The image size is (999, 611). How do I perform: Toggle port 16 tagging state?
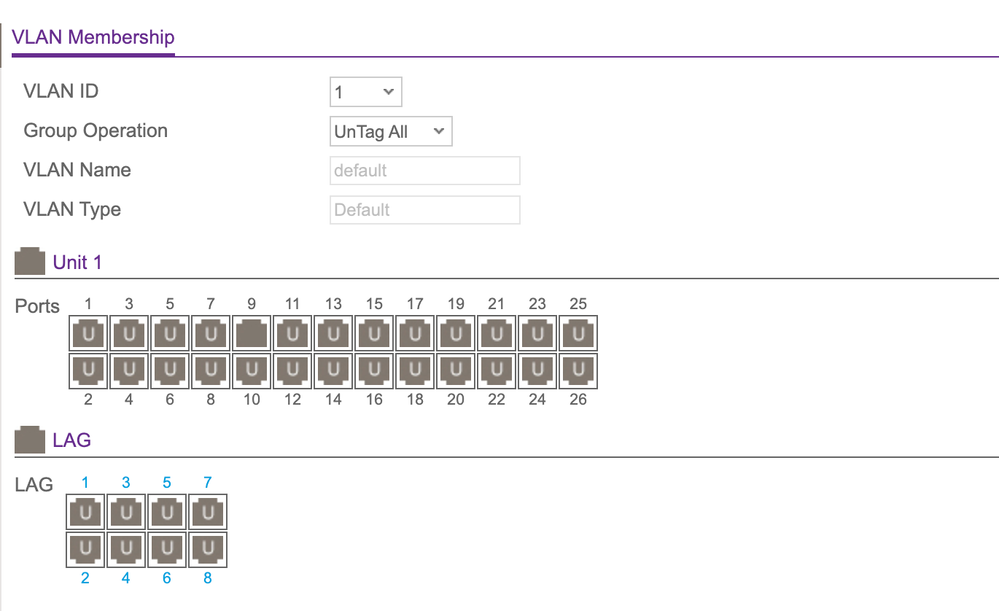coord(374,371)
